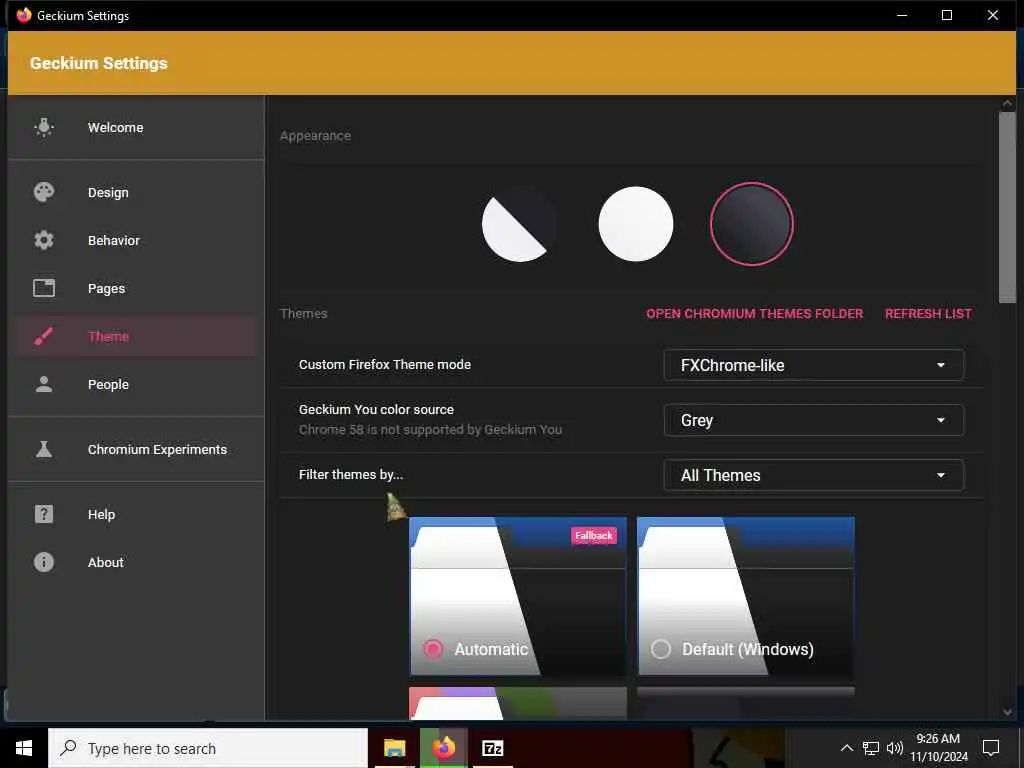Choose the automatic half-light half-dark appearance
Image resolution: width=1024 pixels, height=768 pixels.
pyautogui.click(x=519, y=224)
